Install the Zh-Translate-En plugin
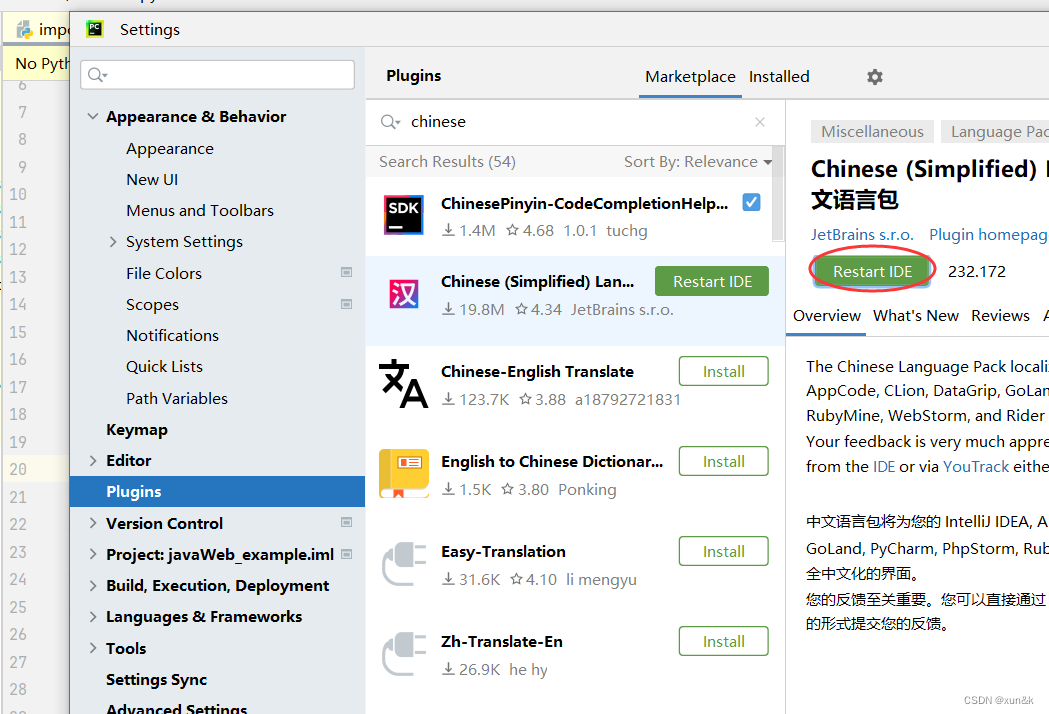 click(x=723, y=642)
